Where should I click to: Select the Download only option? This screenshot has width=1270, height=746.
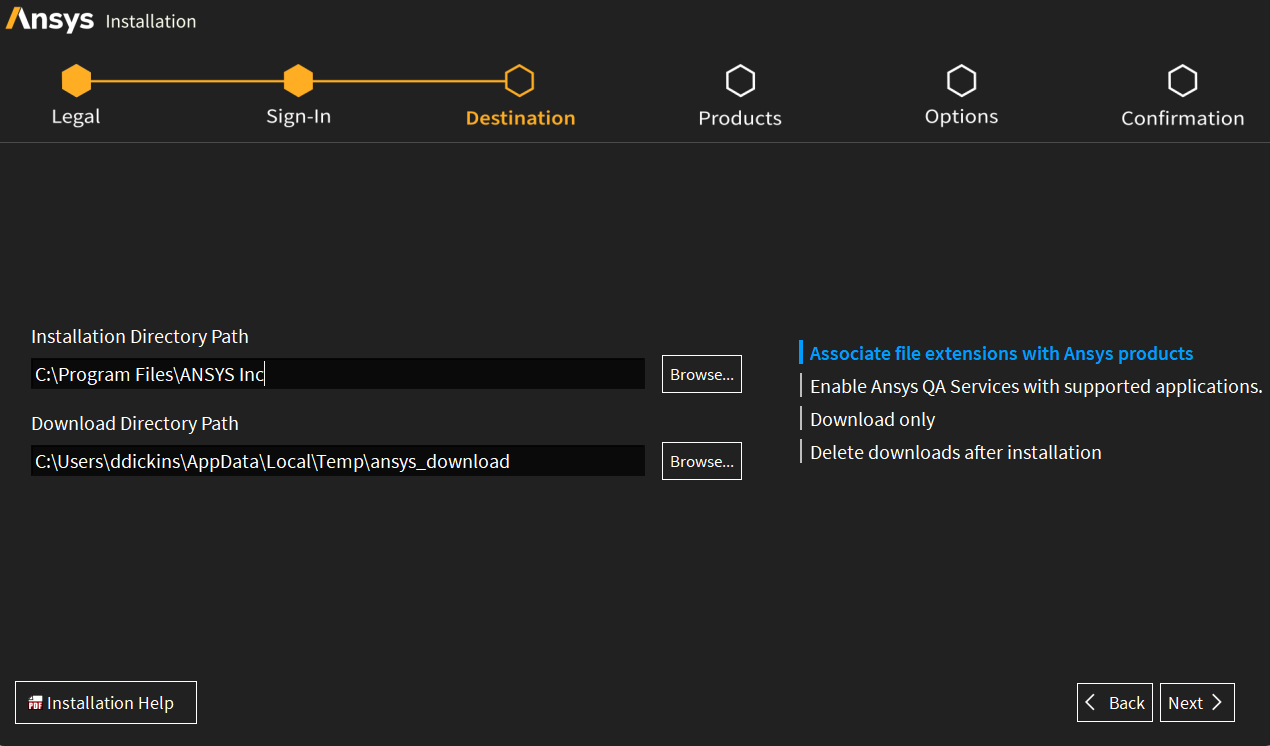pos(872,419)
